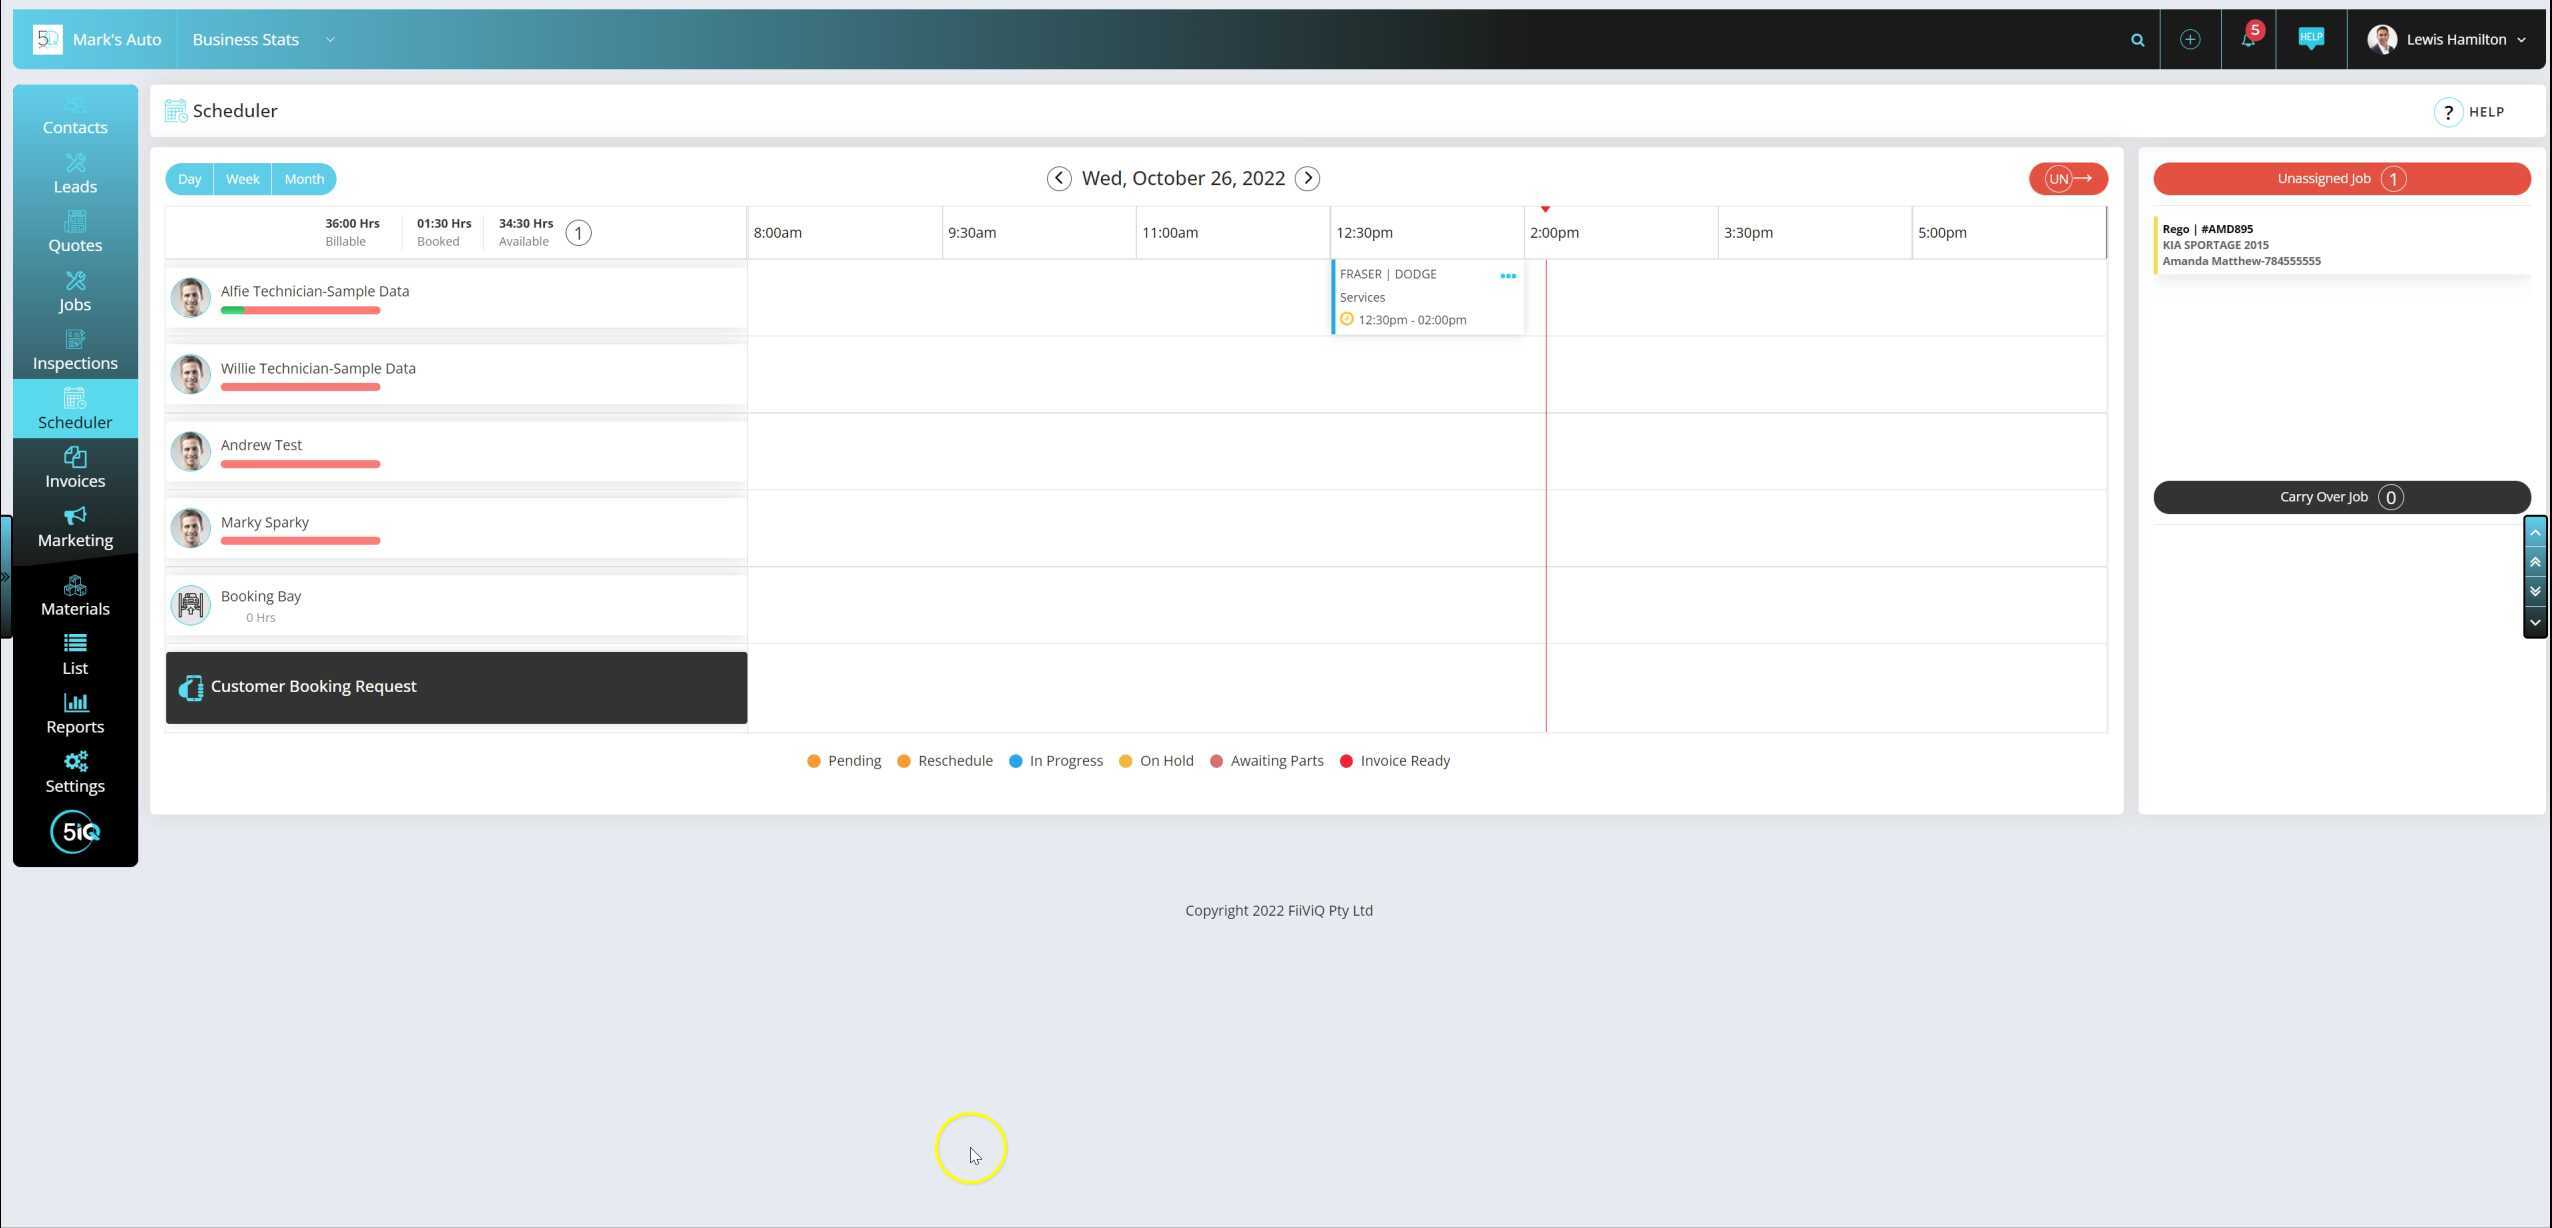Open options menu on FRASER DODGE job

point(1507,275)
